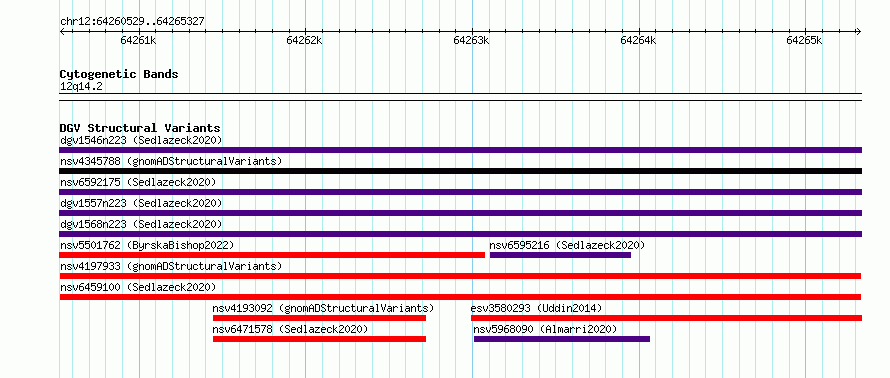Click the chr12:64260529..64265327 coordinate label
890x378 pixels.
pyautogui.click(x=132, y=22)
